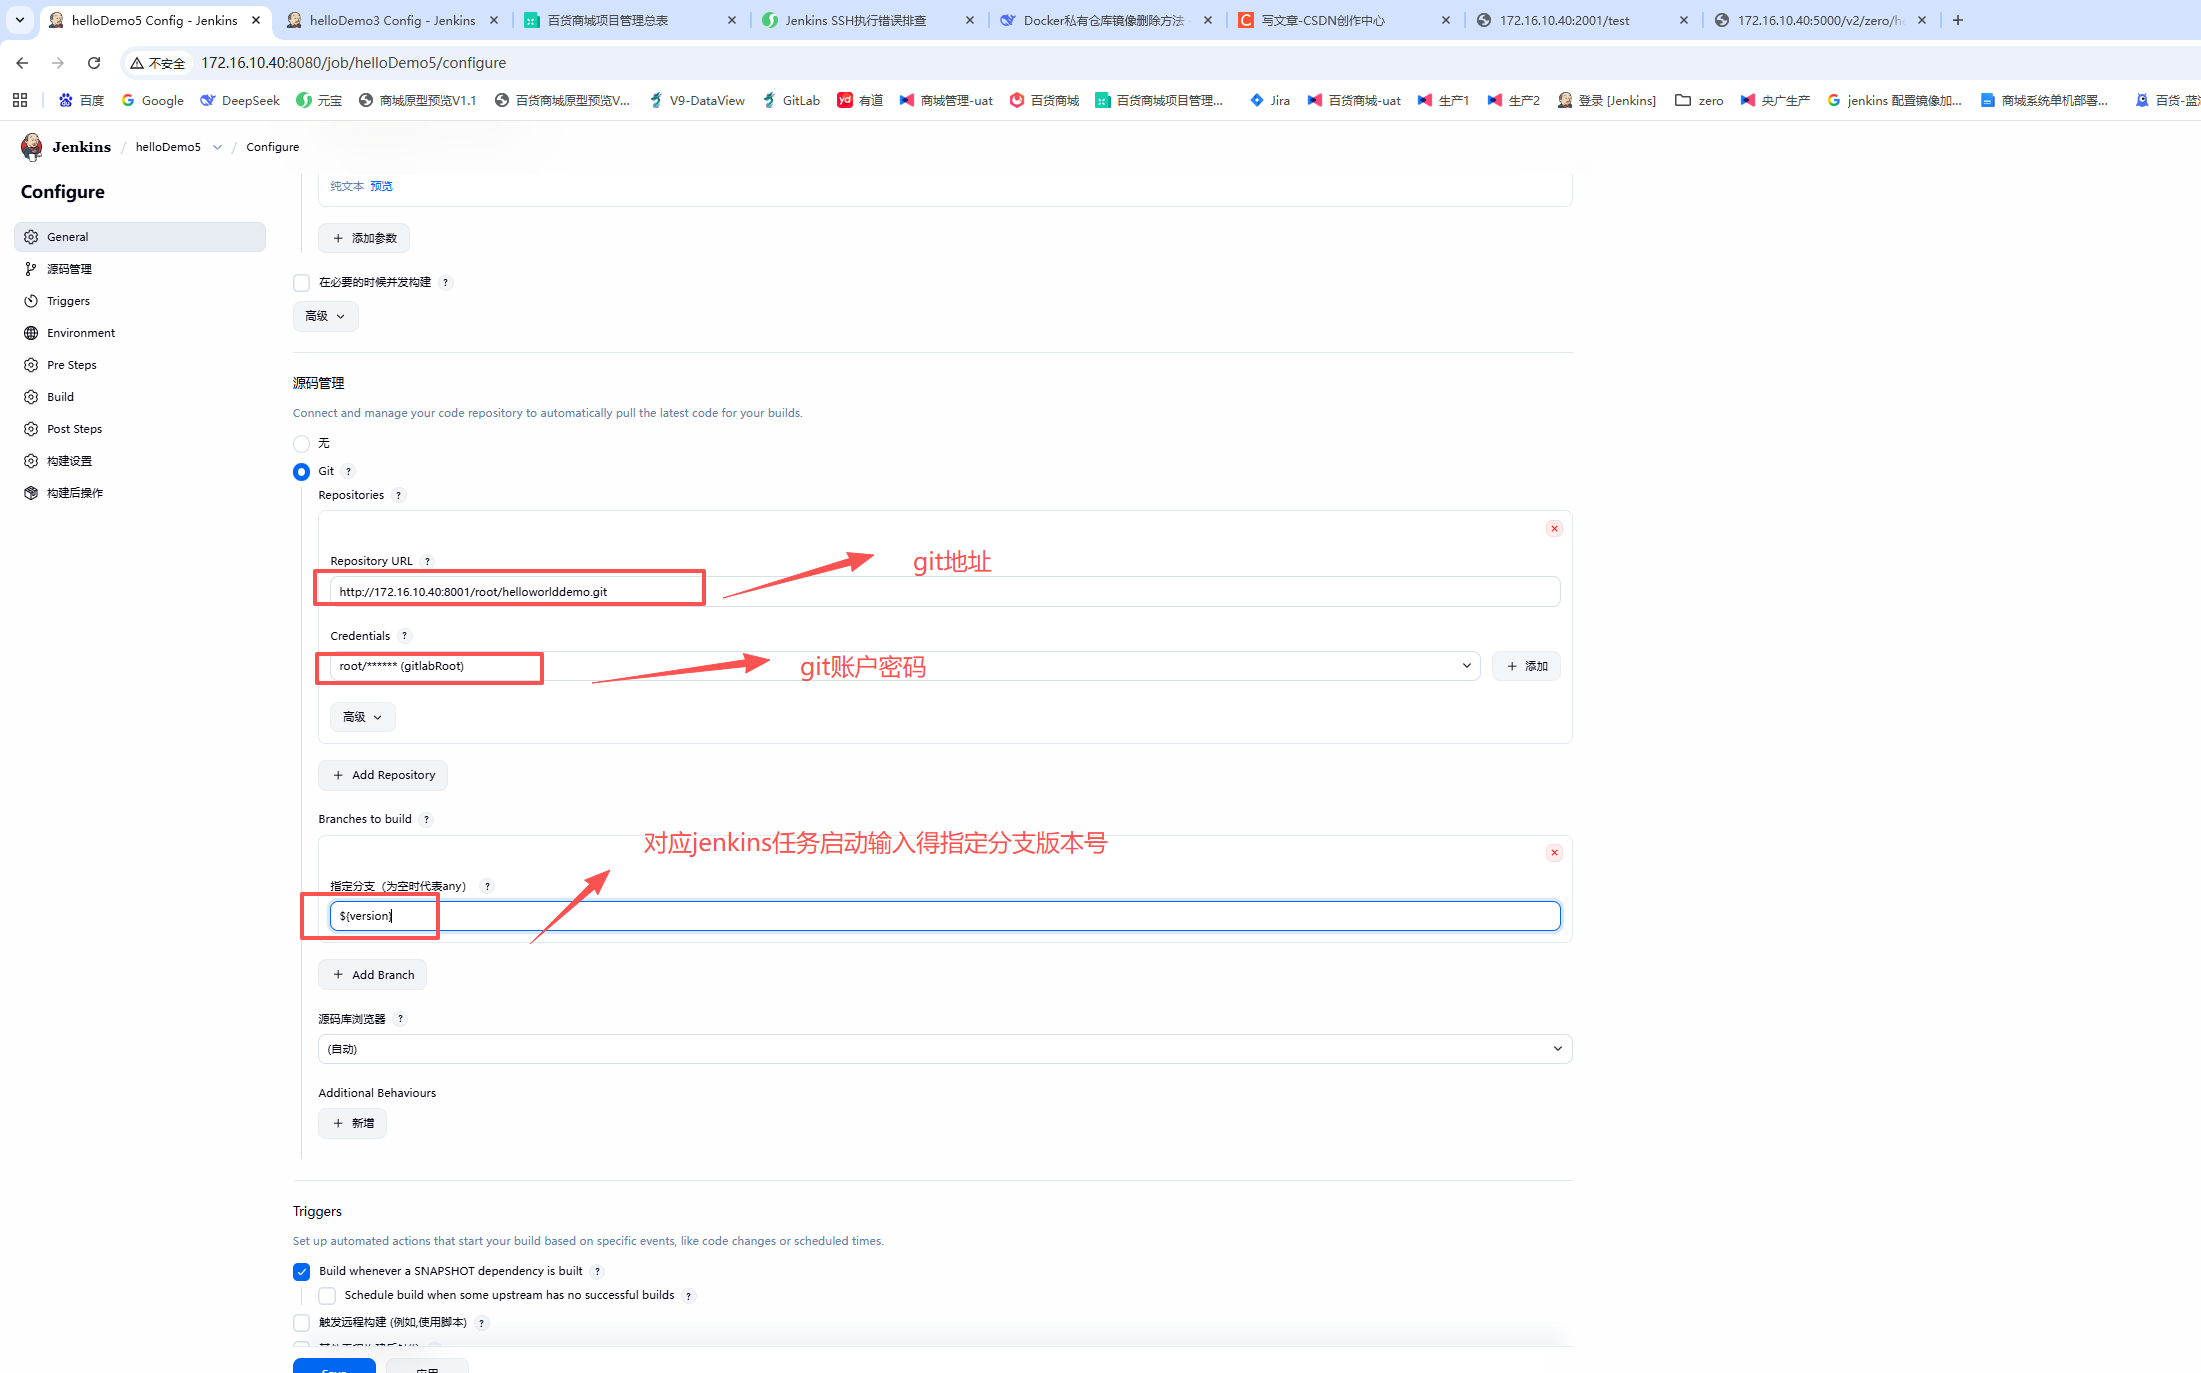This screenshot has width=2201, height=1373.
Task: Click the Repository URL input field
Action: pos(945,592)
